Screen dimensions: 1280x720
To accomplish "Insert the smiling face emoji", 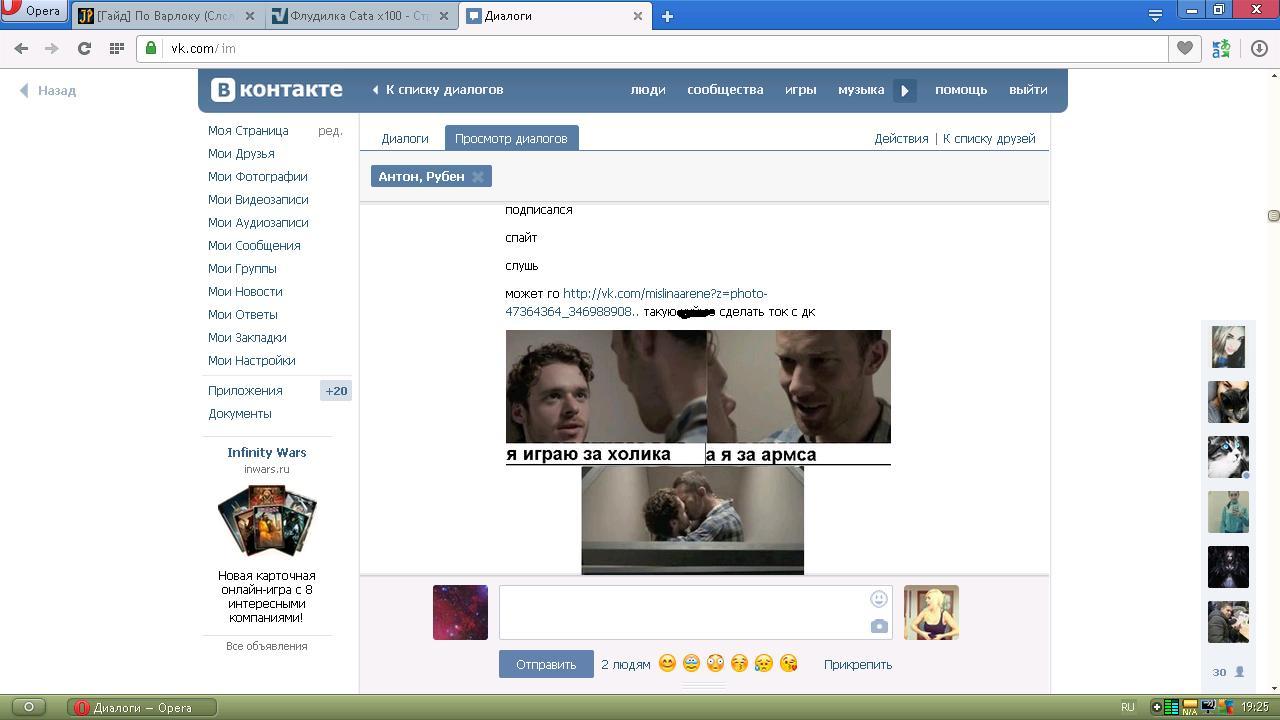I will click(x=667, y=663).
